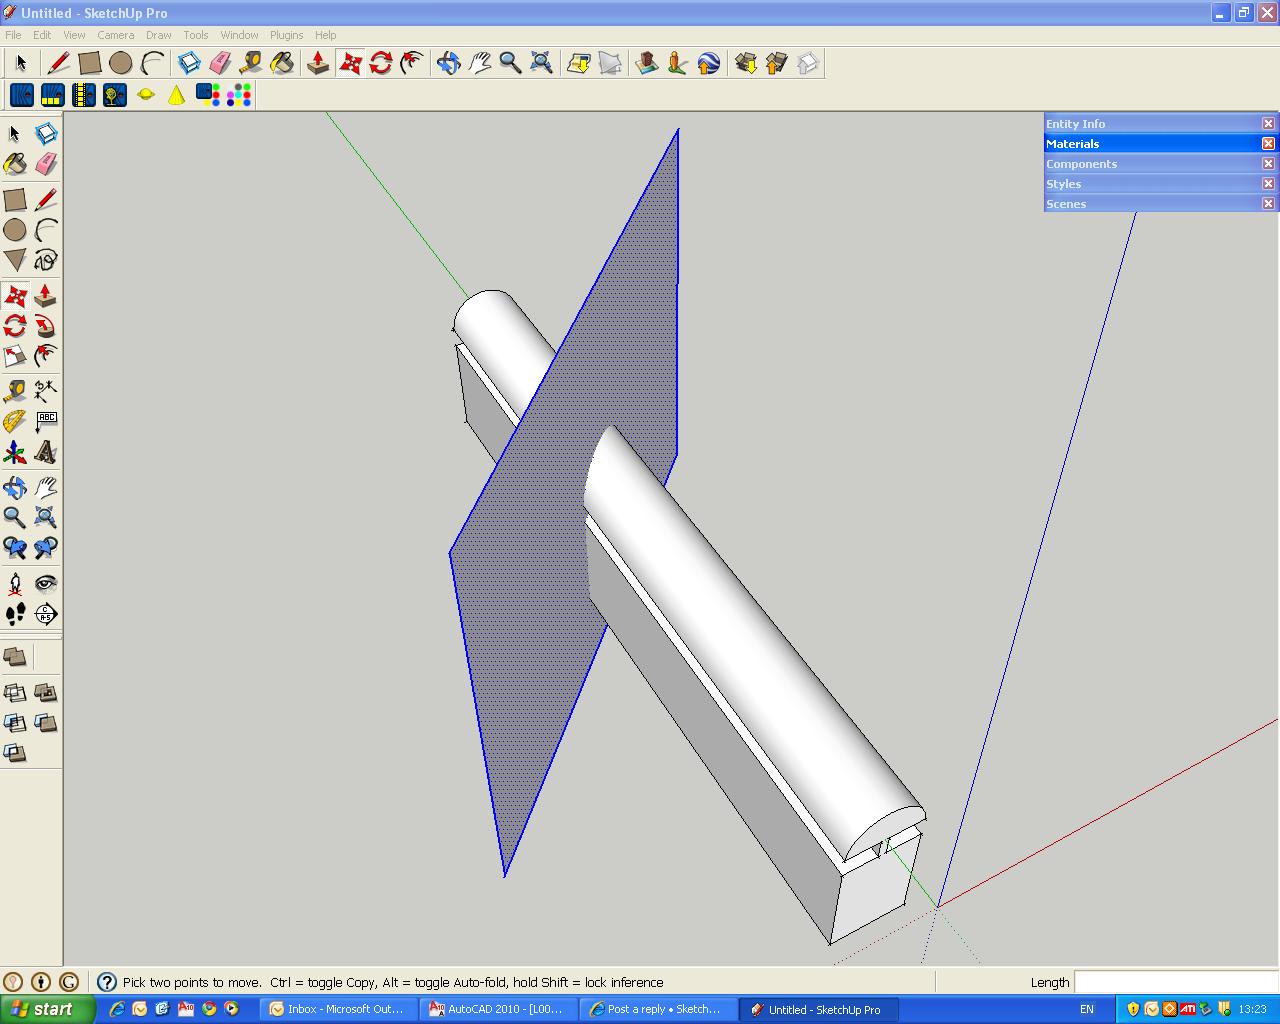Screen dimensions: 1280x1024
Task: Pick the Paint Bucket tool in left toolbar
Action: 15,164
